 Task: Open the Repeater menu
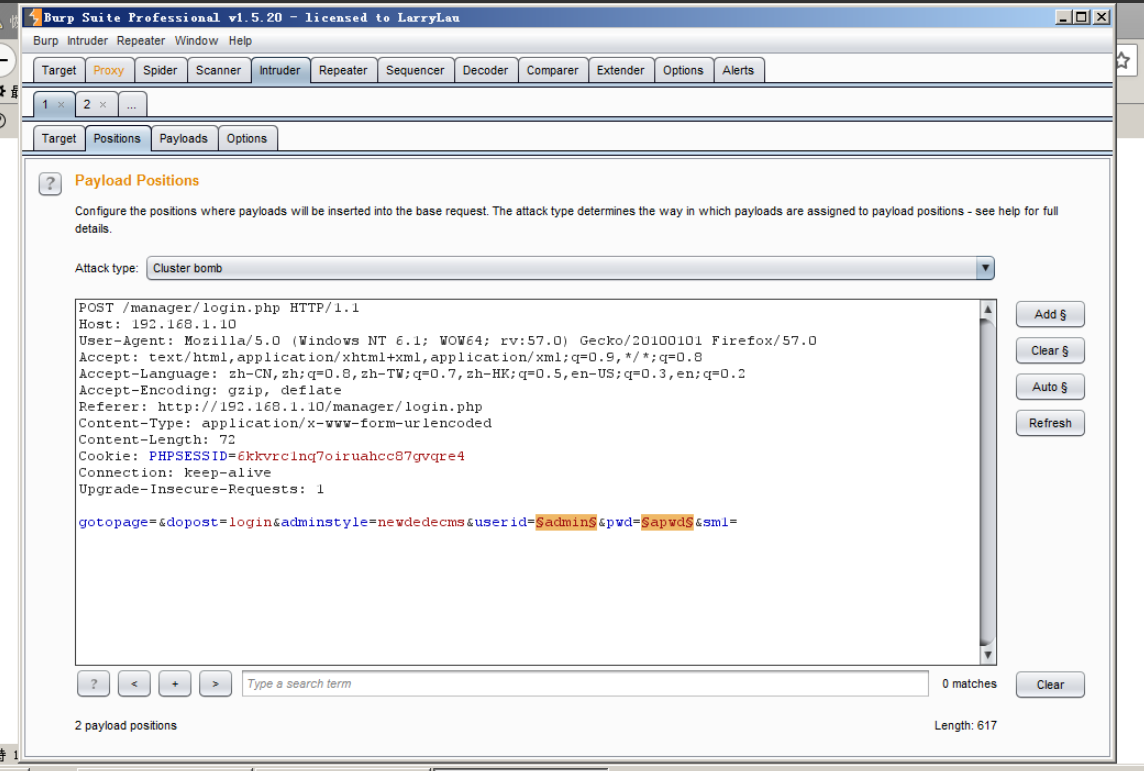point(140,41)
